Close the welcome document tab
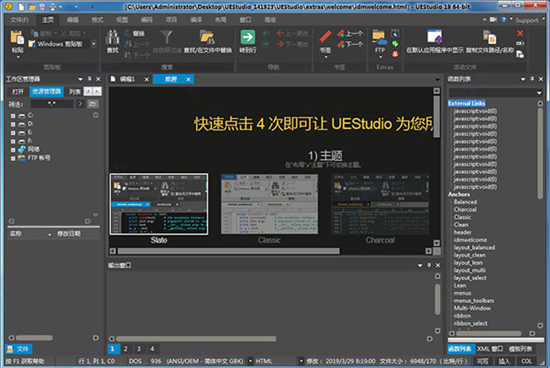Image resolution: width=550 pixels, height=368 pixels. 188,80
